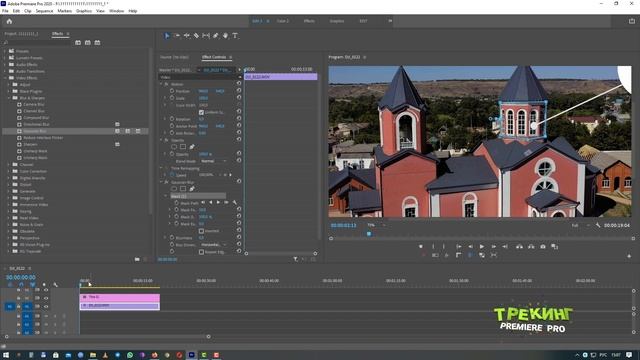
Task: Select the Selection tool in the toolbar
Action: click(x=167, y=36)
